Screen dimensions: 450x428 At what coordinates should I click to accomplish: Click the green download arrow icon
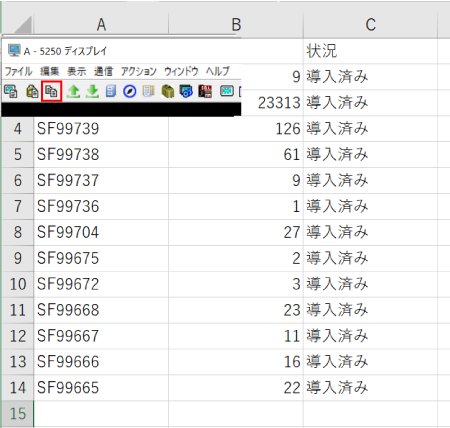[x=92, y=91]
